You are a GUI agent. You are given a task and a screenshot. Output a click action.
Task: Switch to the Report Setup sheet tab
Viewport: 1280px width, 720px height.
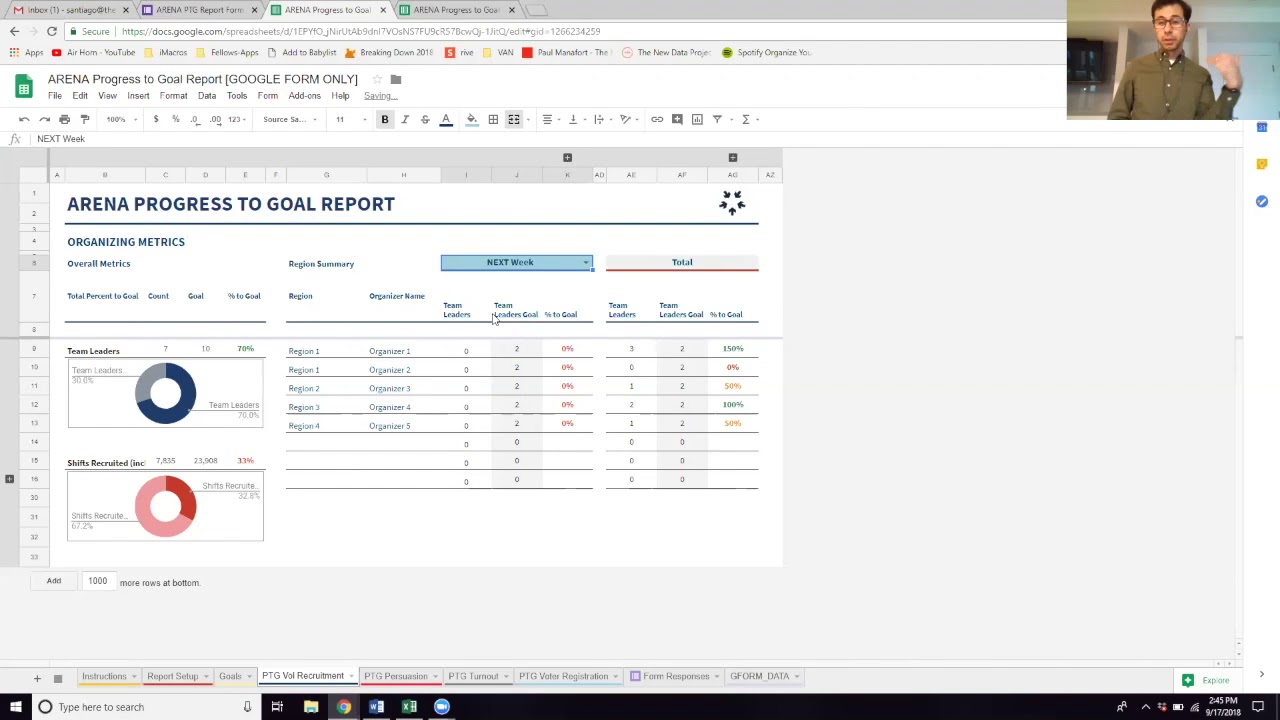173,676
